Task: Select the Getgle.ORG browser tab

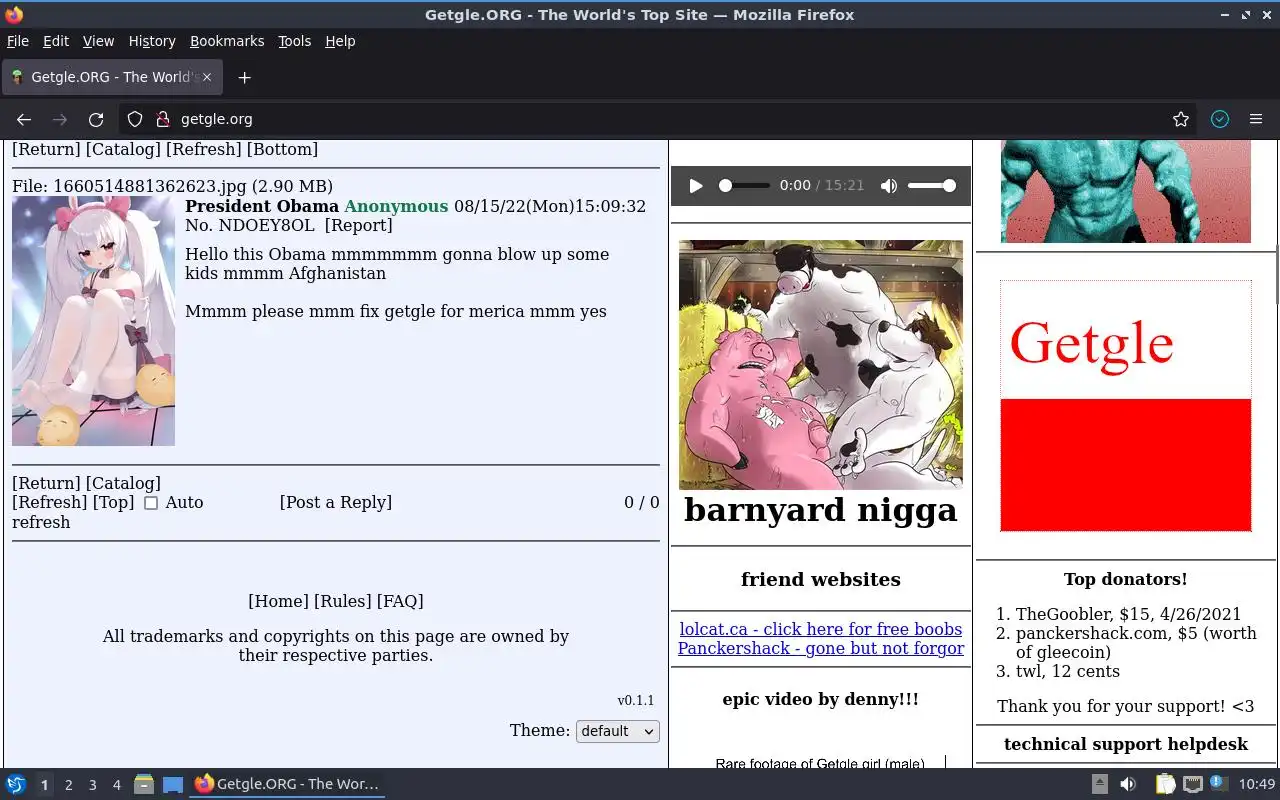Action: pyautogui.click(x=110, y=77)
